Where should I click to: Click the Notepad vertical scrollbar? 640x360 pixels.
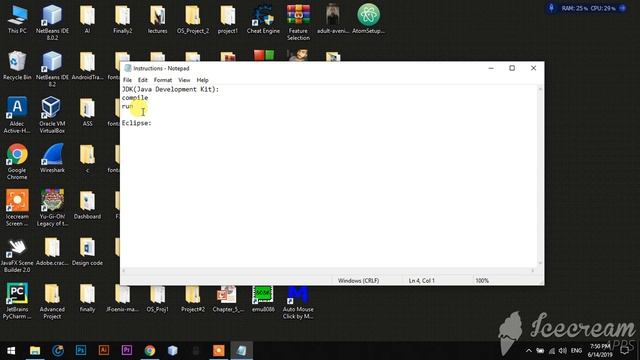(x=540, y=176)
